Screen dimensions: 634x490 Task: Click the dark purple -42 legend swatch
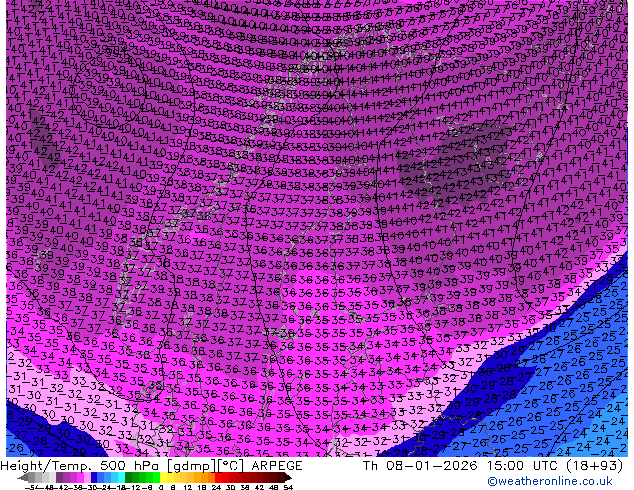click(x=59, y=477)
